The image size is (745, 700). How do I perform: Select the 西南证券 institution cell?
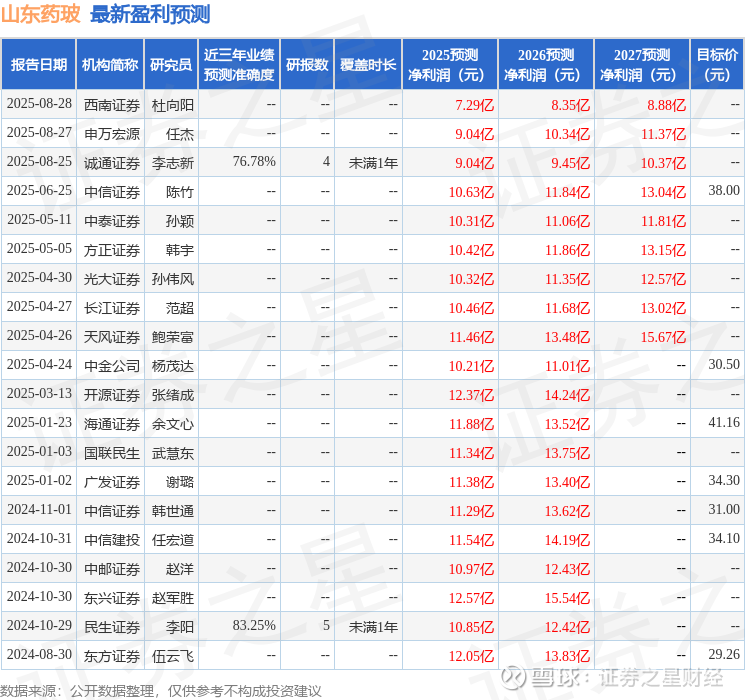(112, 105)
